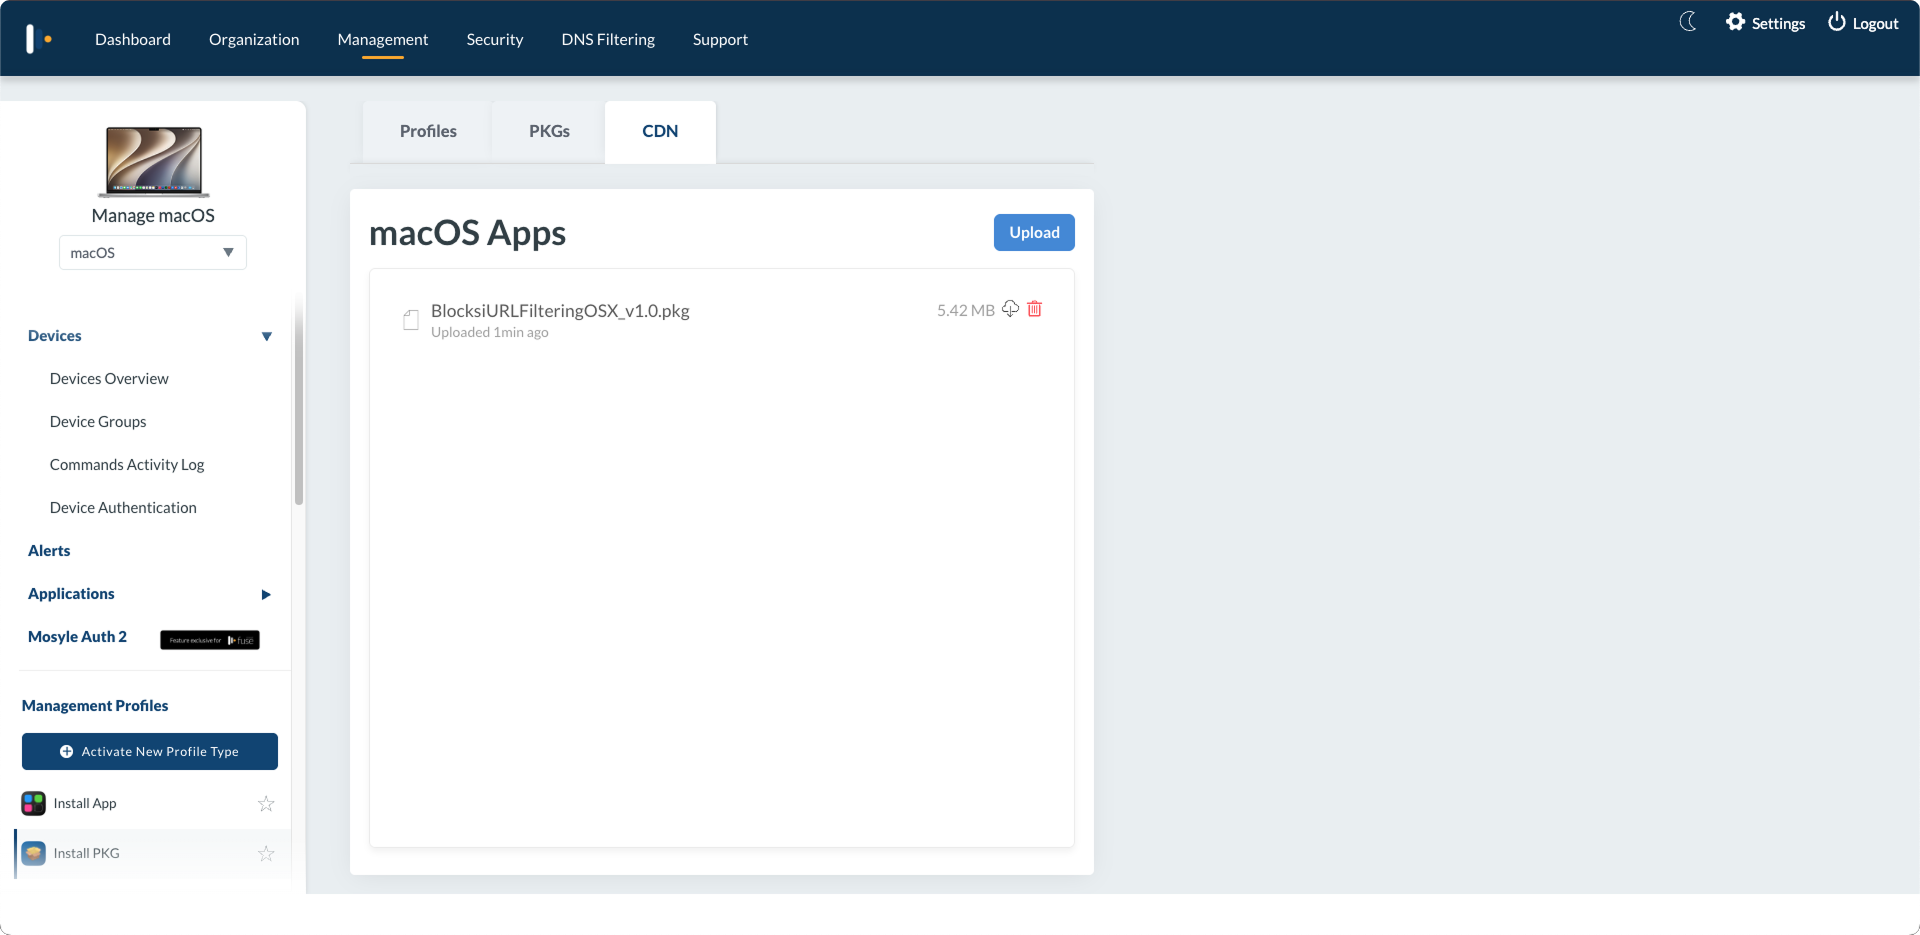The height and width of the screenshot is (935, 1920).
Task: Click the Manage macOS title
Action: click(x=153, y=216)
